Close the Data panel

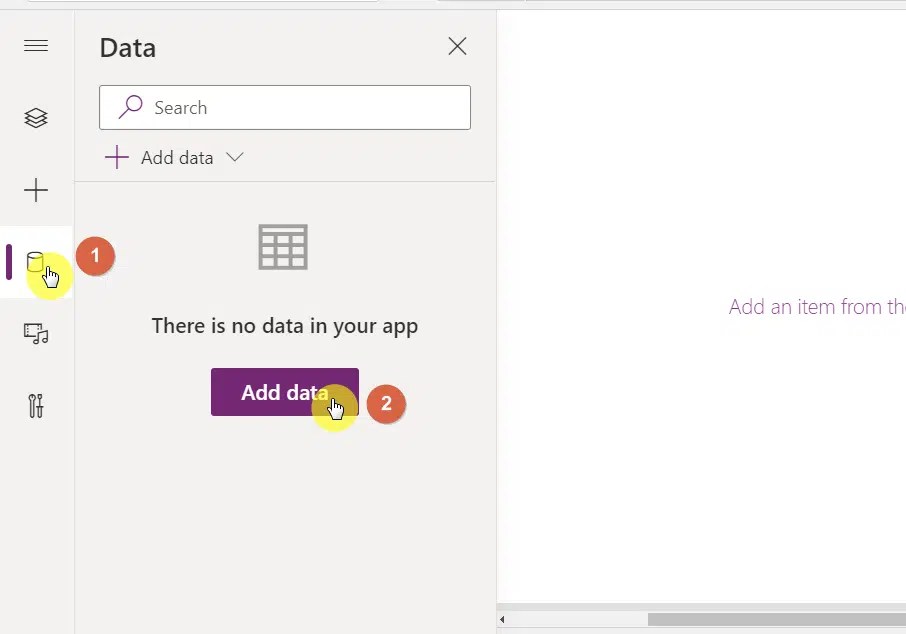click(457, 46)
